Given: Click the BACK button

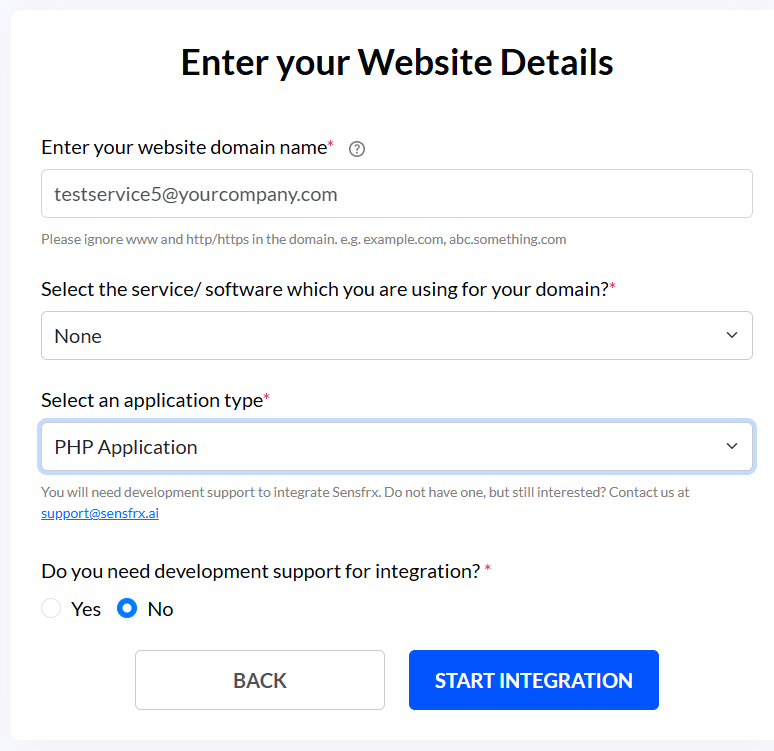Looking at the screenshot, I should pos(260,680).
